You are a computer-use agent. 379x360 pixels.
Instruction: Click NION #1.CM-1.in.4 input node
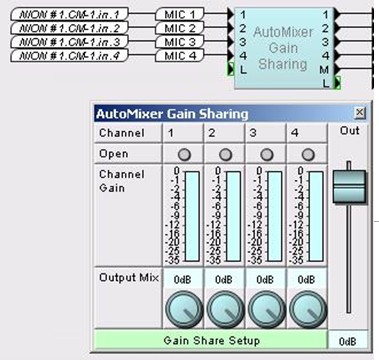pyautogui.click(x=69, y=56)
